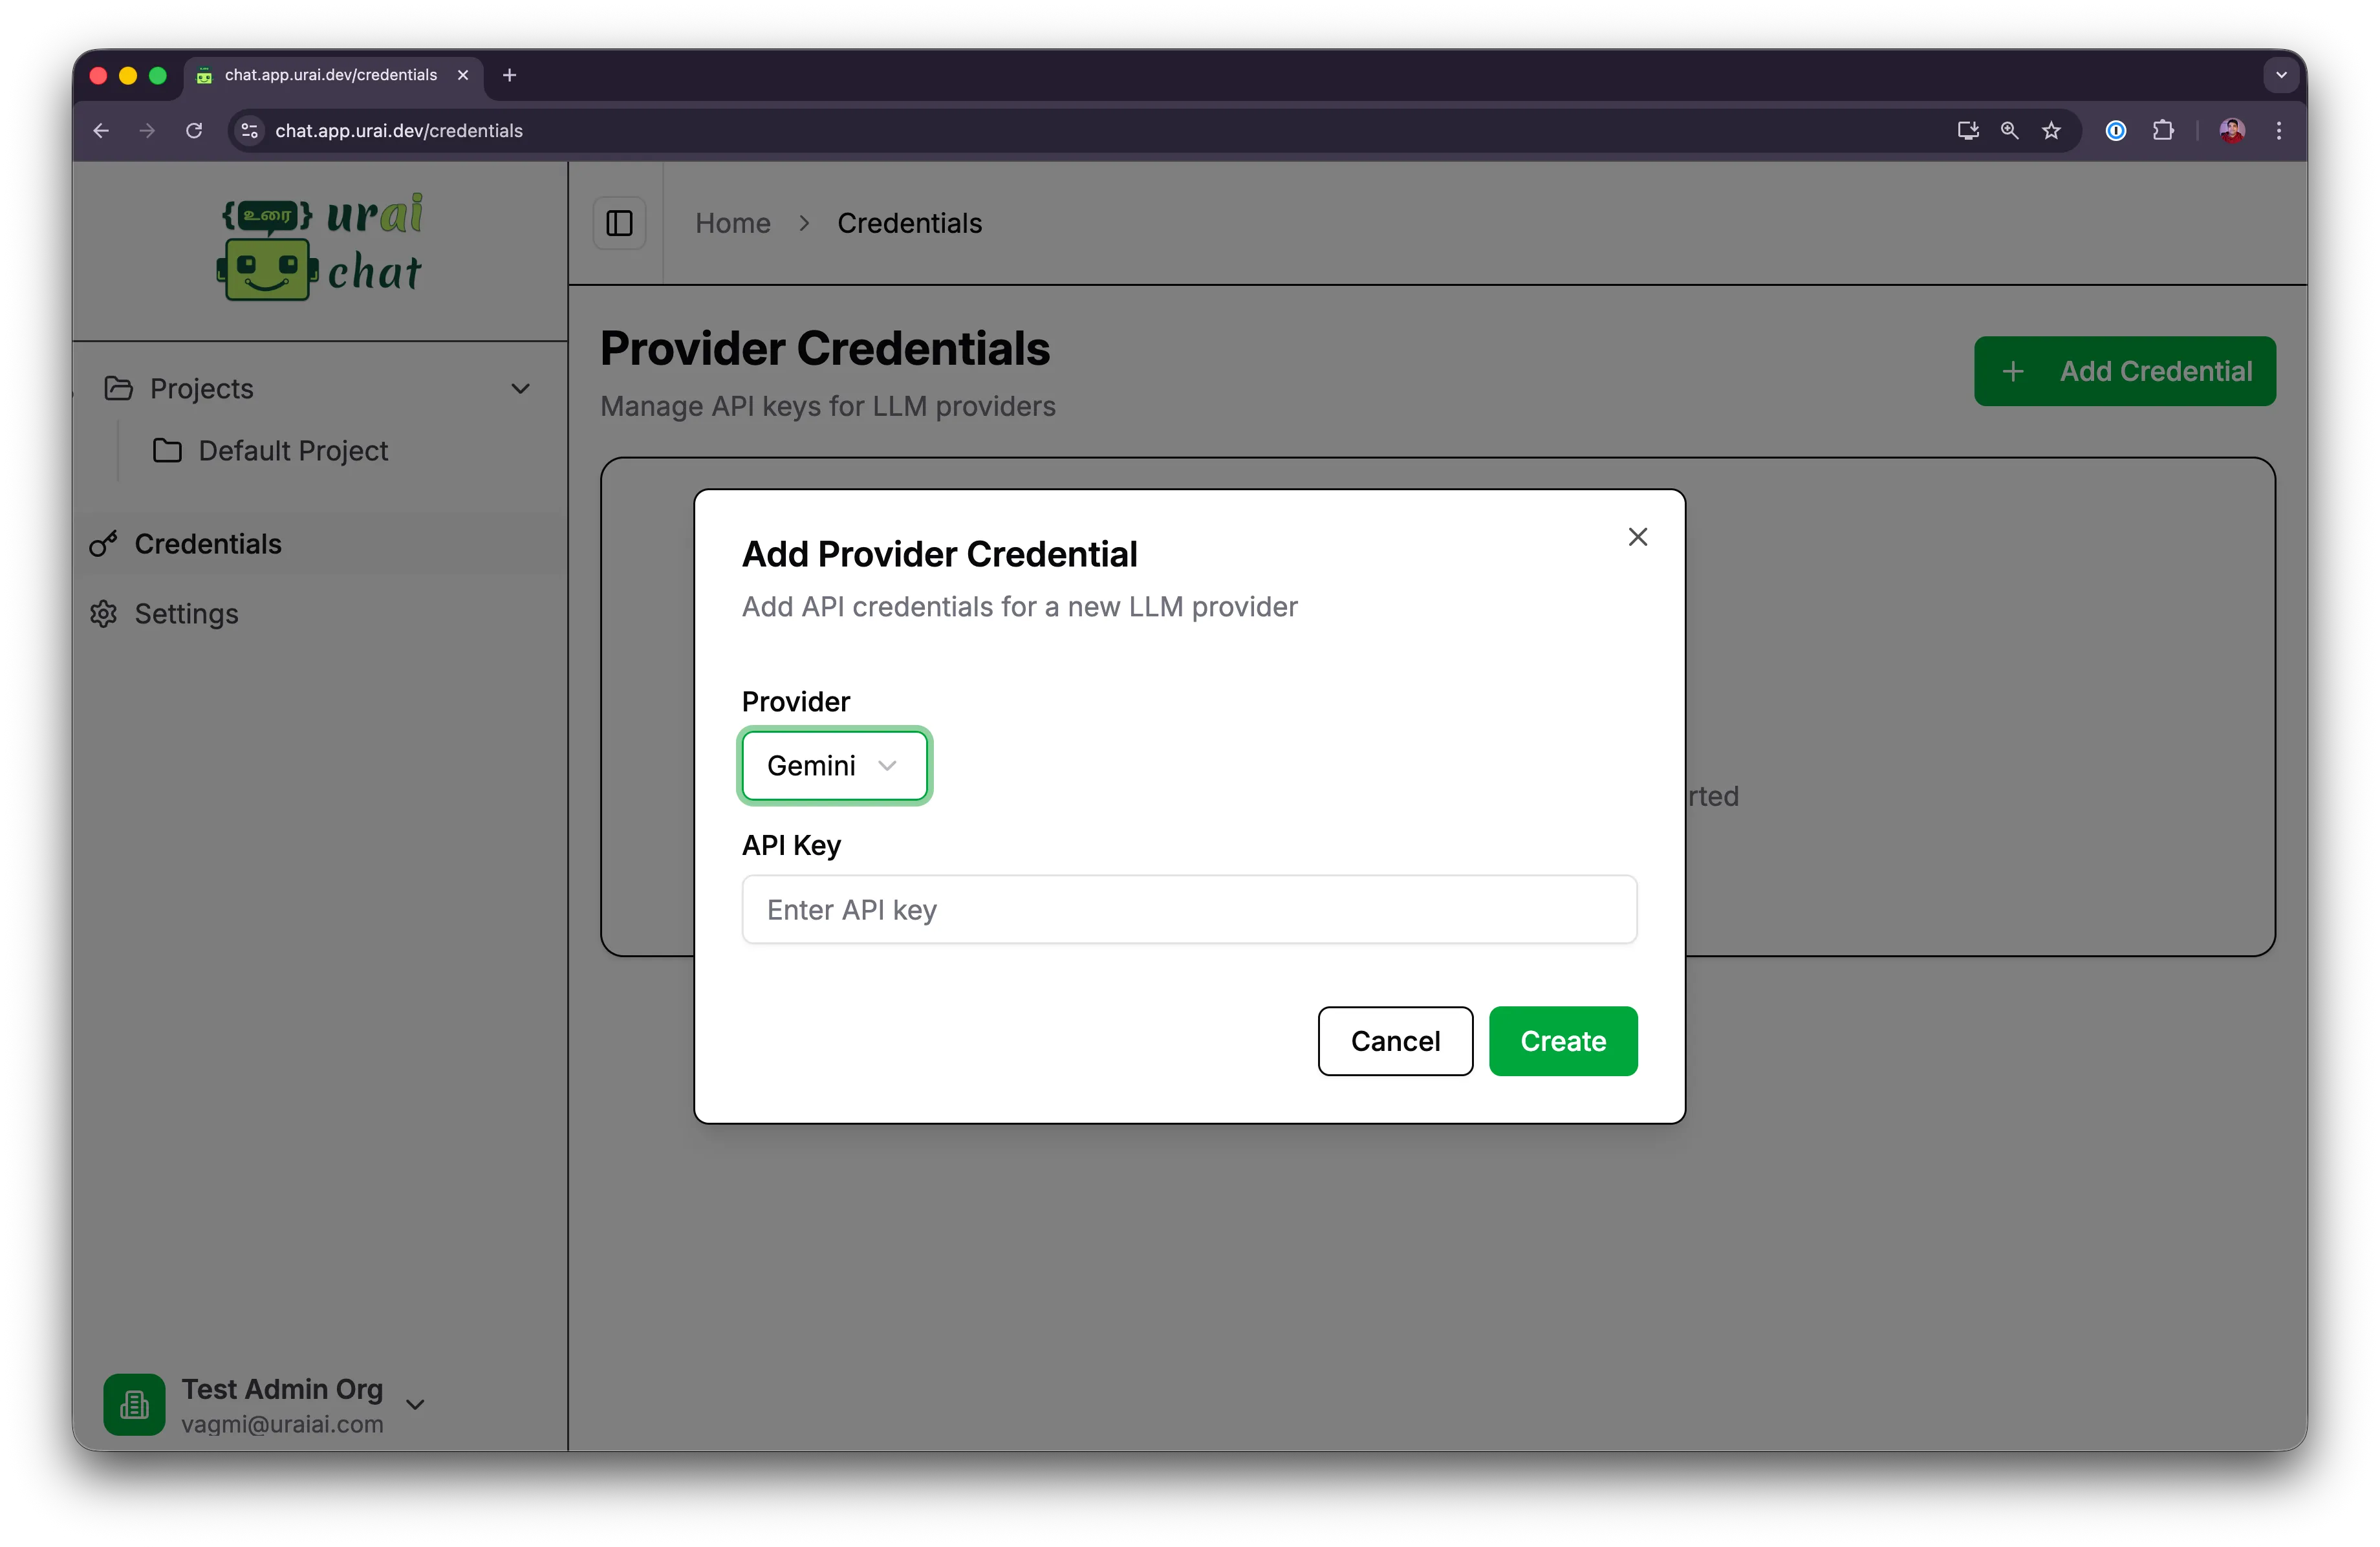Click the plus icon on Add Credential
Image resolution: width=2380 pixels, height=1547 pixels.
[2013, 371]
